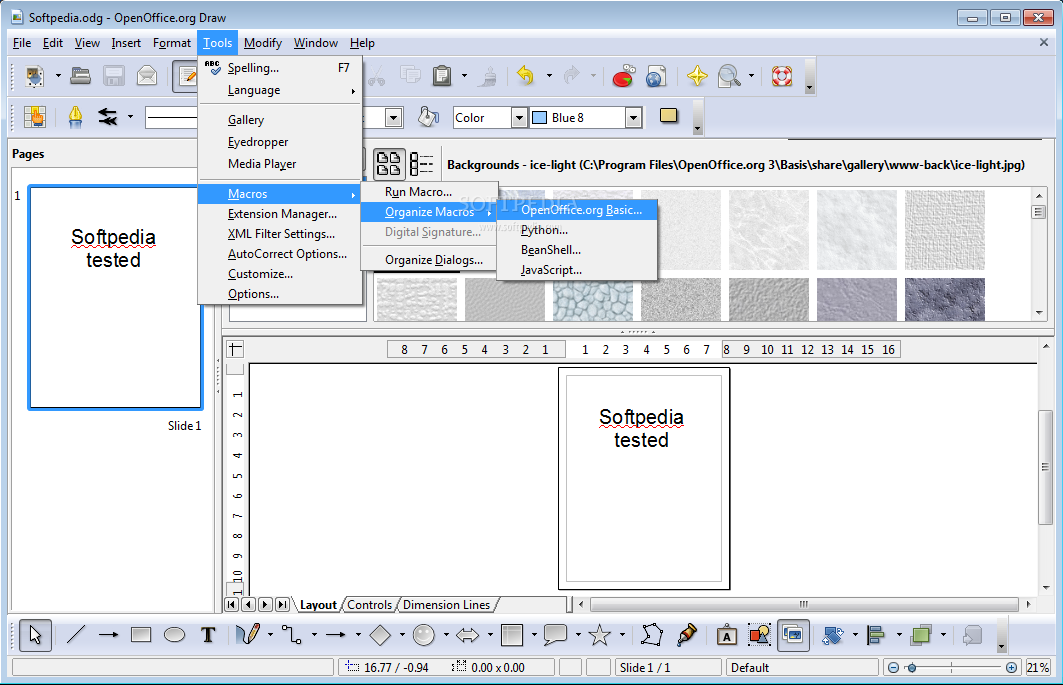Click the Blue 8 color swatch
The image size is (1063, 685).
click(x=540, y=118)
